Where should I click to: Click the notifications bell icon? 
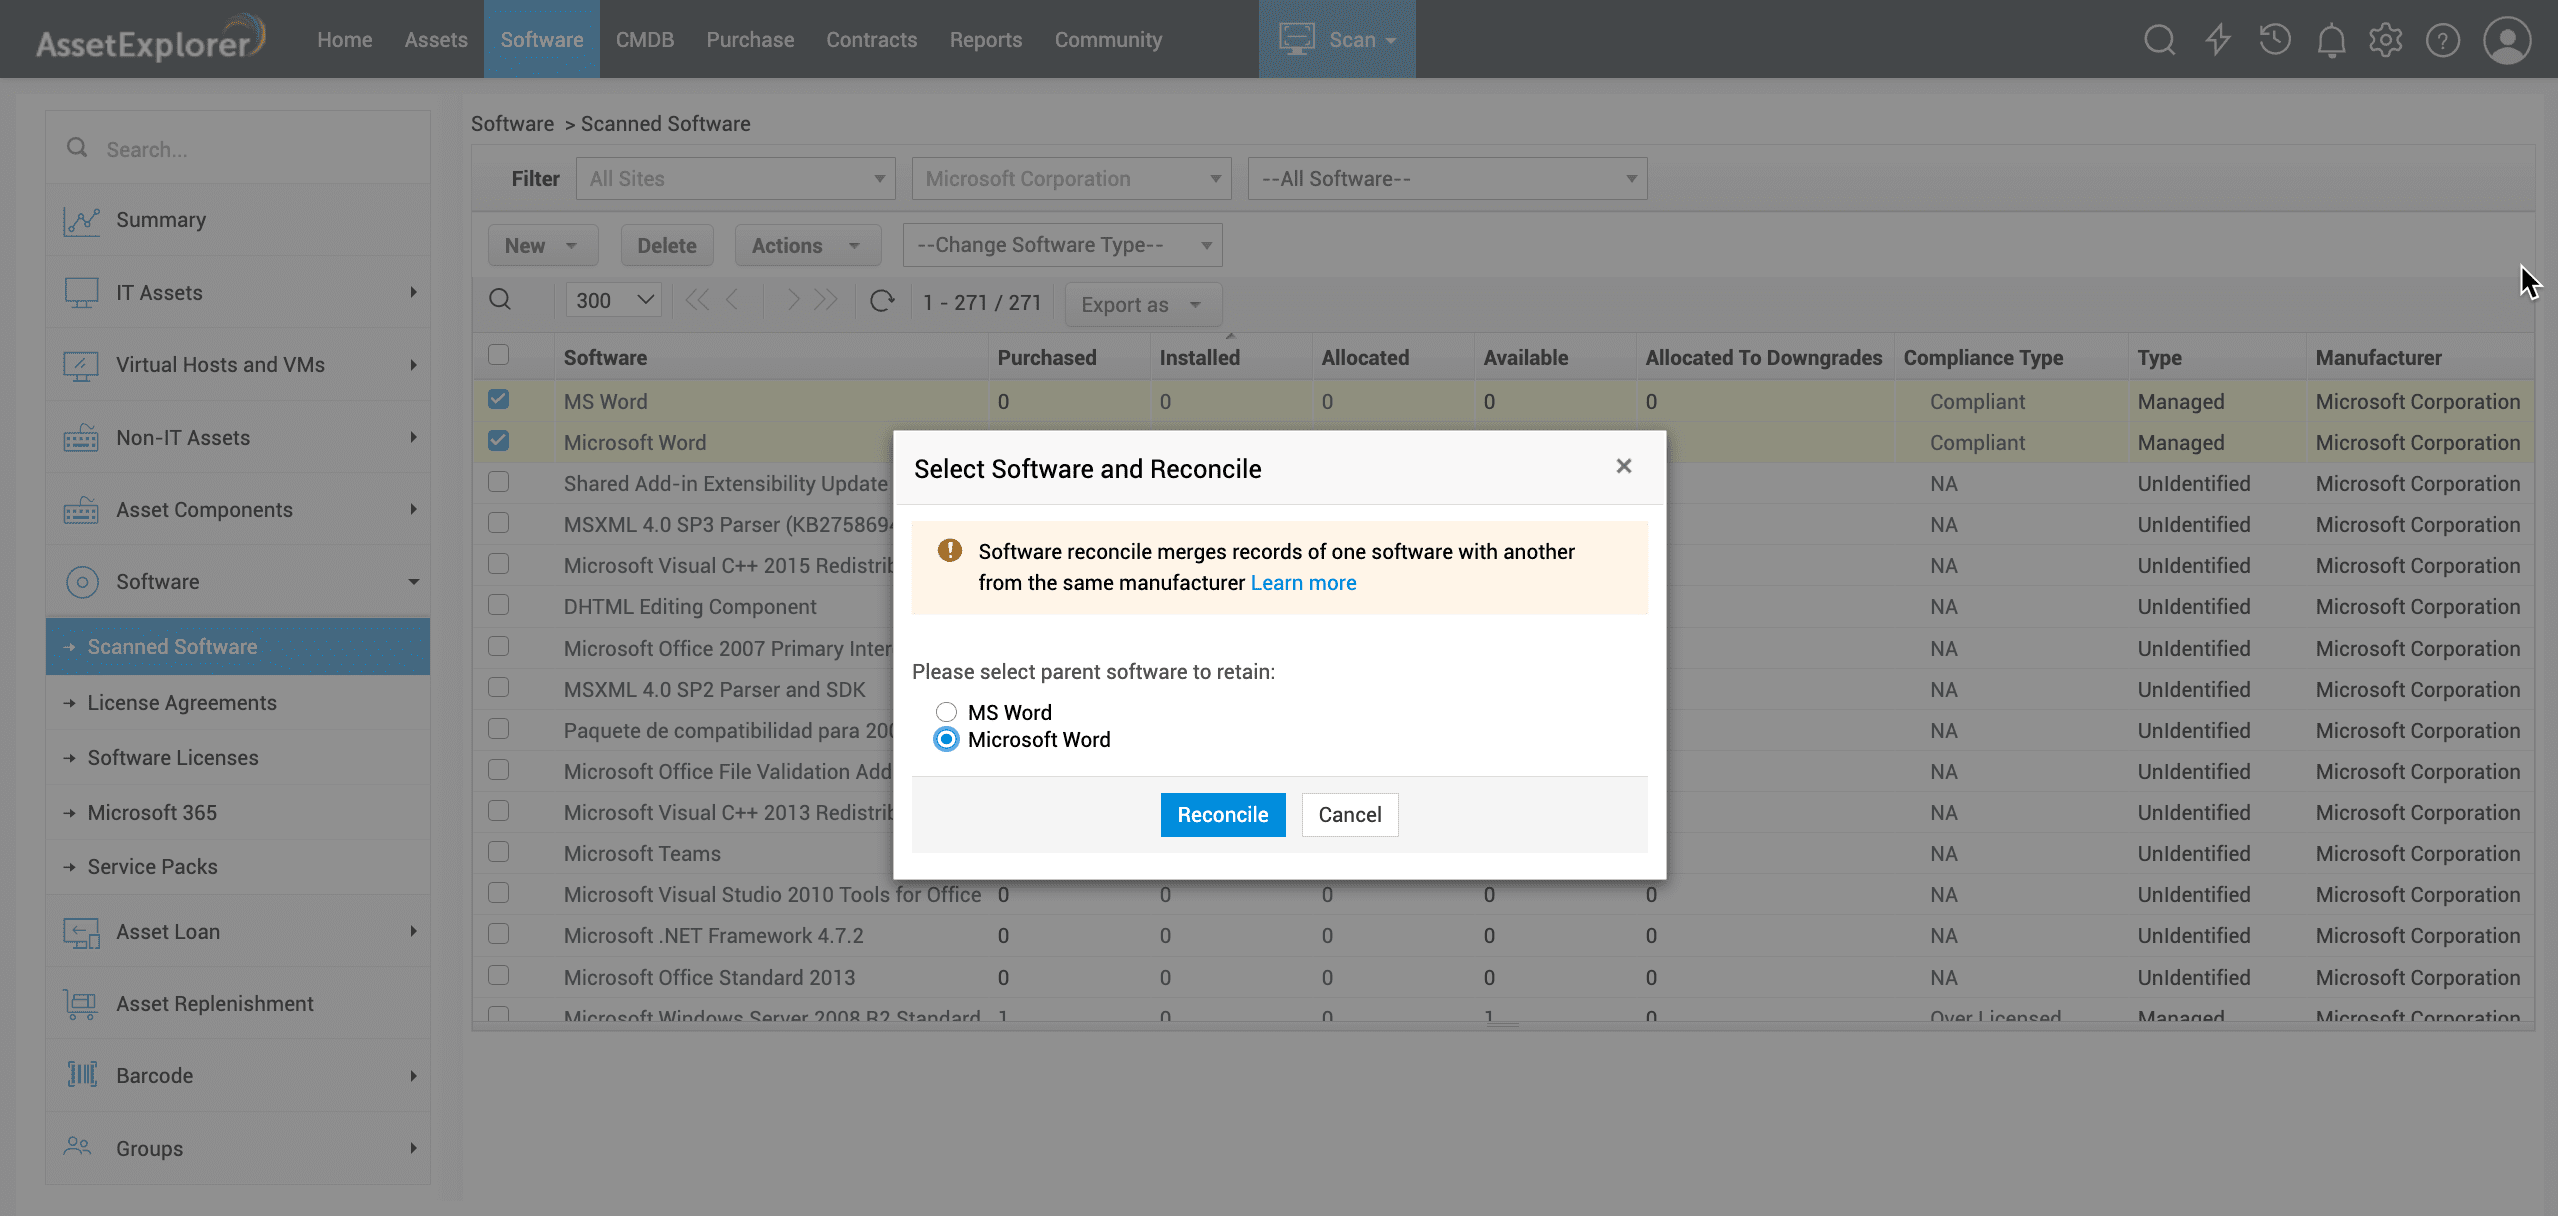point(2331,40)
